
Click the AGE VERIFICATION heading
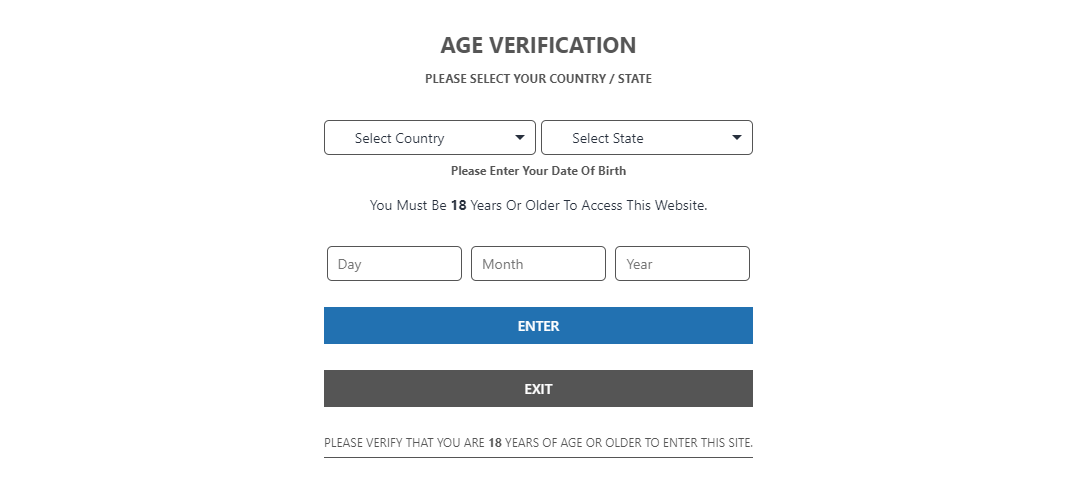538,45
